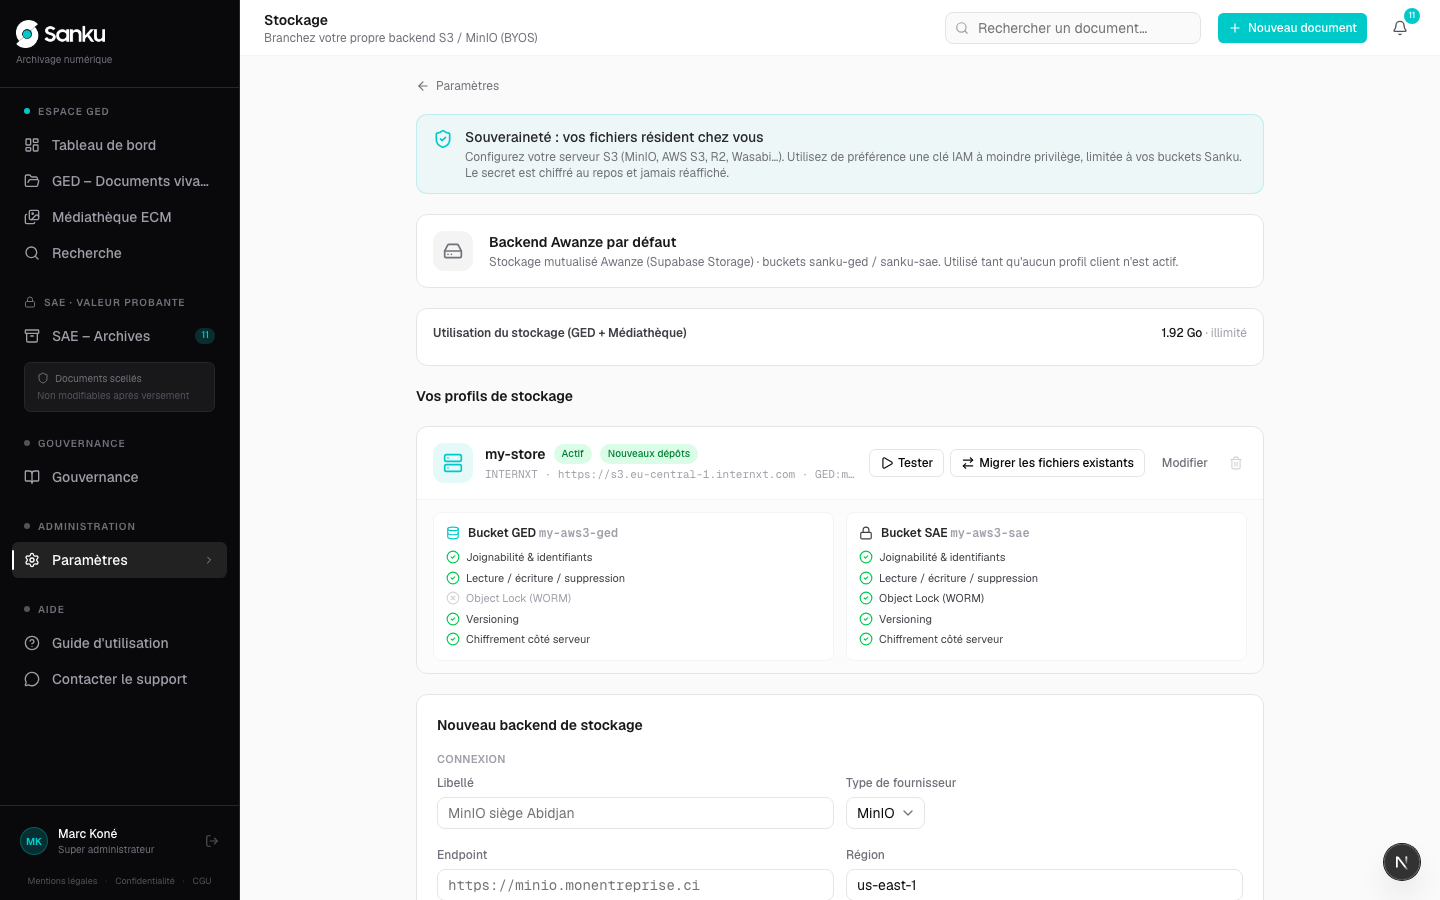Click the Bucket SAE Versioning check icon
The width and height of the screenshot is (1440, 900).
click(x=866, y=619)
